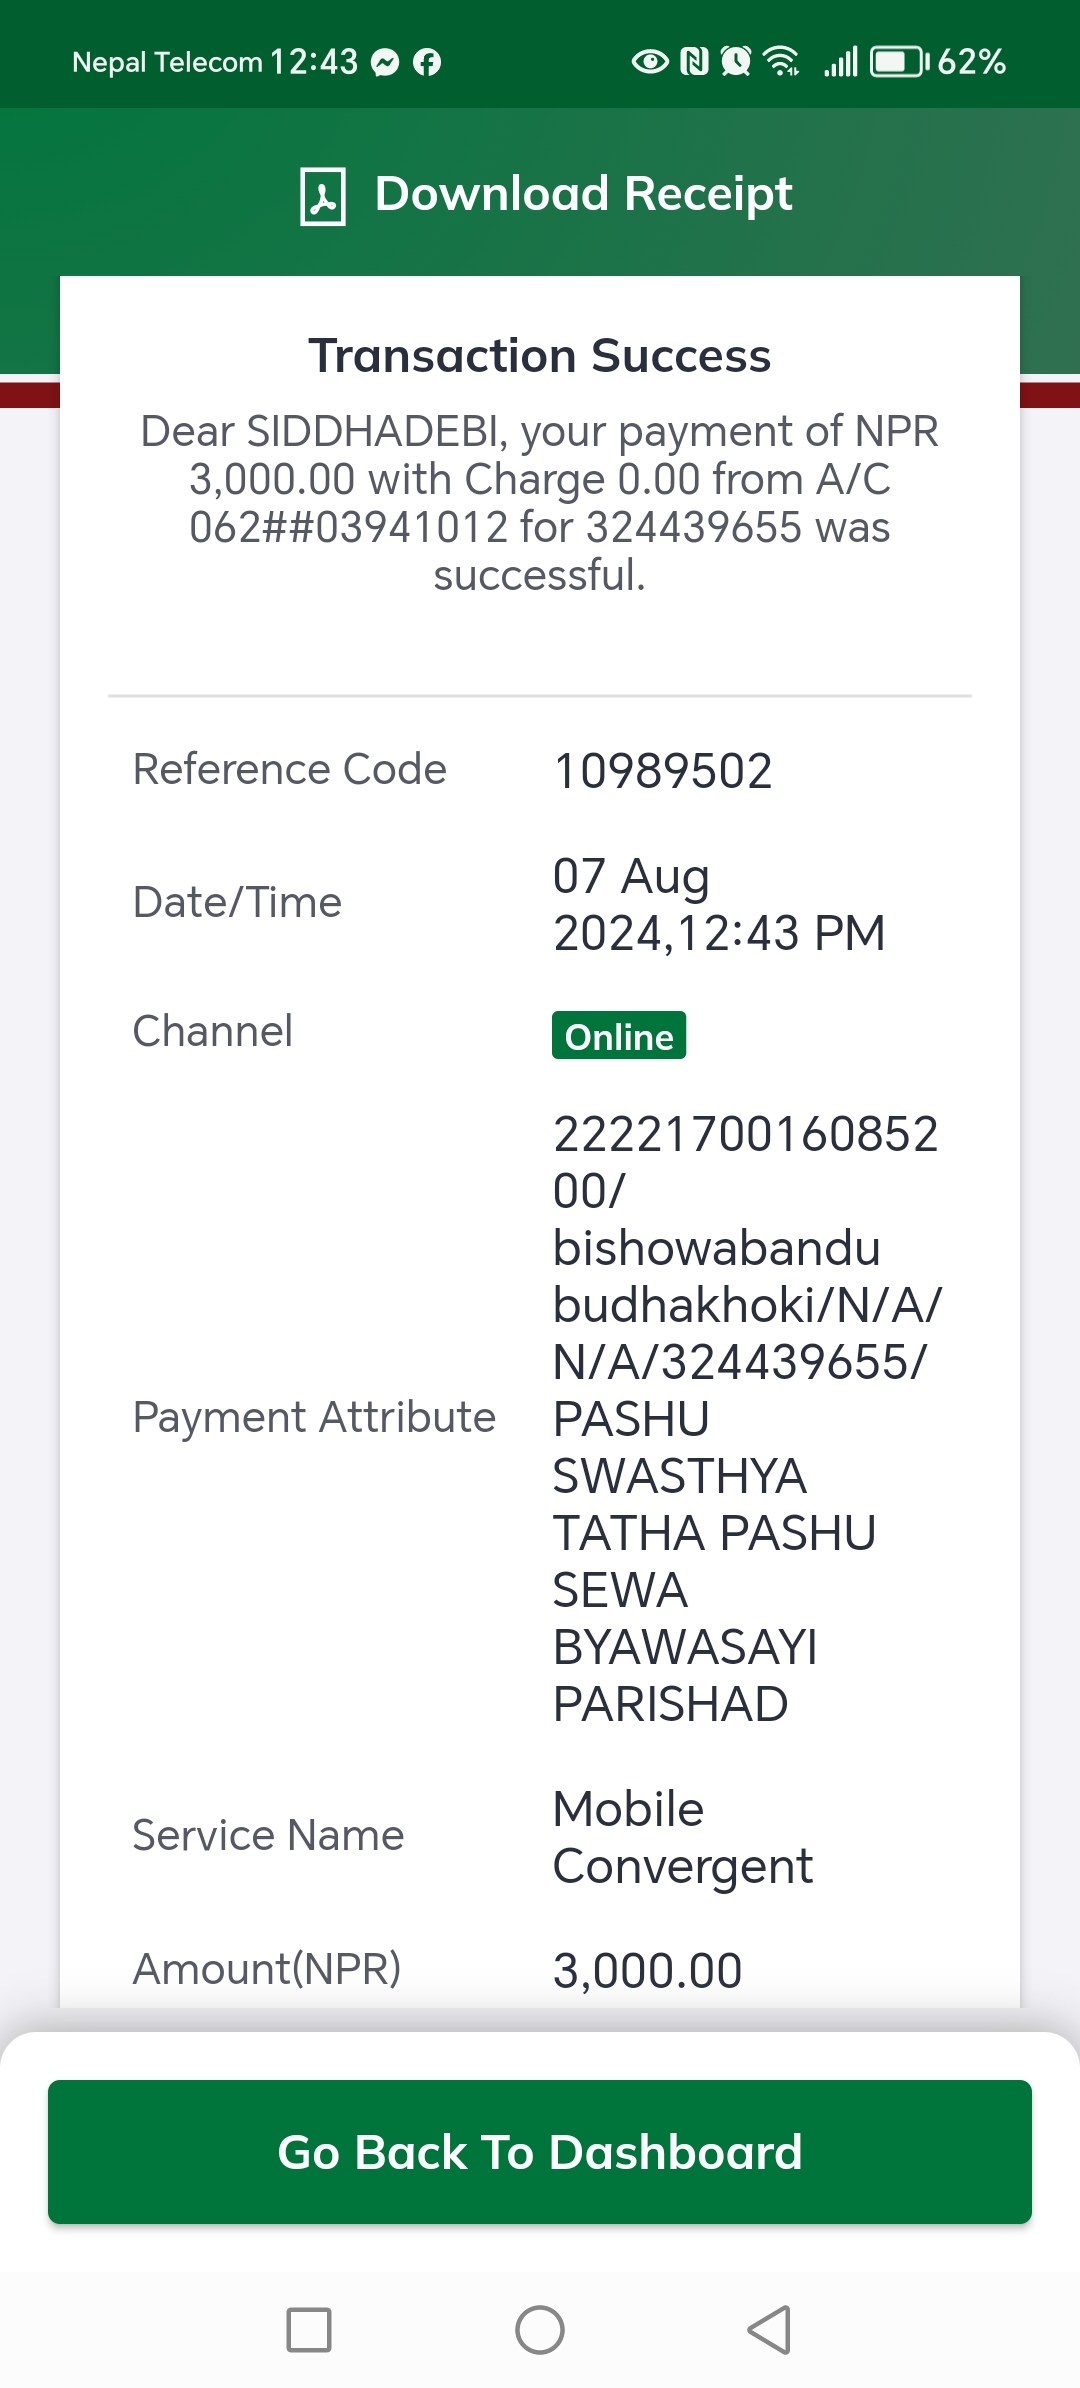Tap the Payment Attribute value text
This screenshot has height=2388, width=1080.
747,1418
